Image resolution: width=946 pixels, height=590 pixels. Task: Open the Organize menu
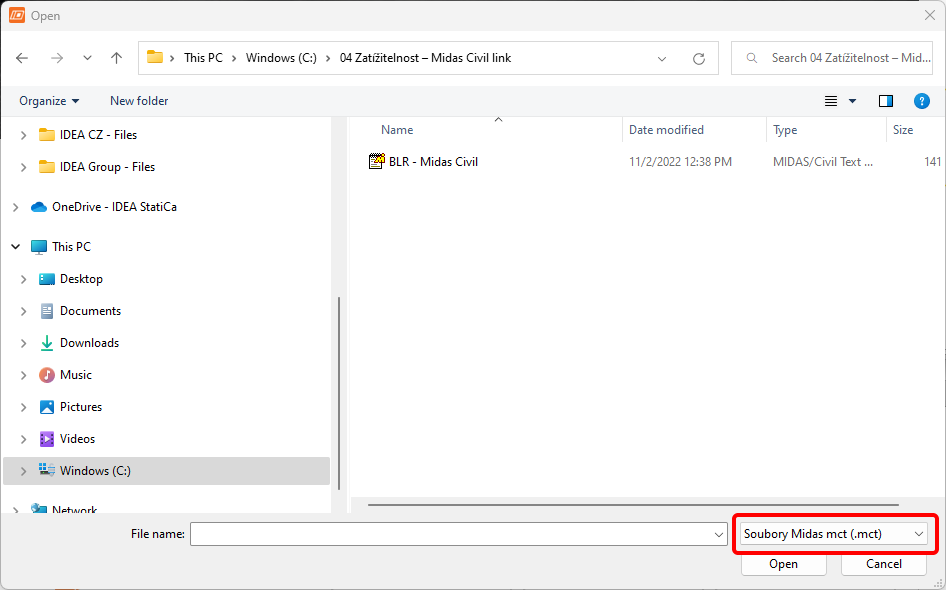coord(49,101)
